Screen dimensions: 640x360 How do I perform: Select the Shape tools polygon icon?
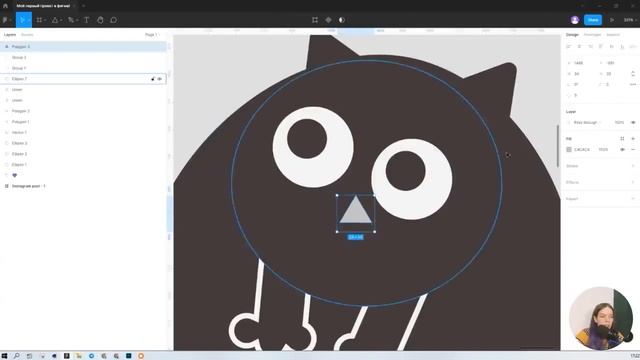click(55, 20)
